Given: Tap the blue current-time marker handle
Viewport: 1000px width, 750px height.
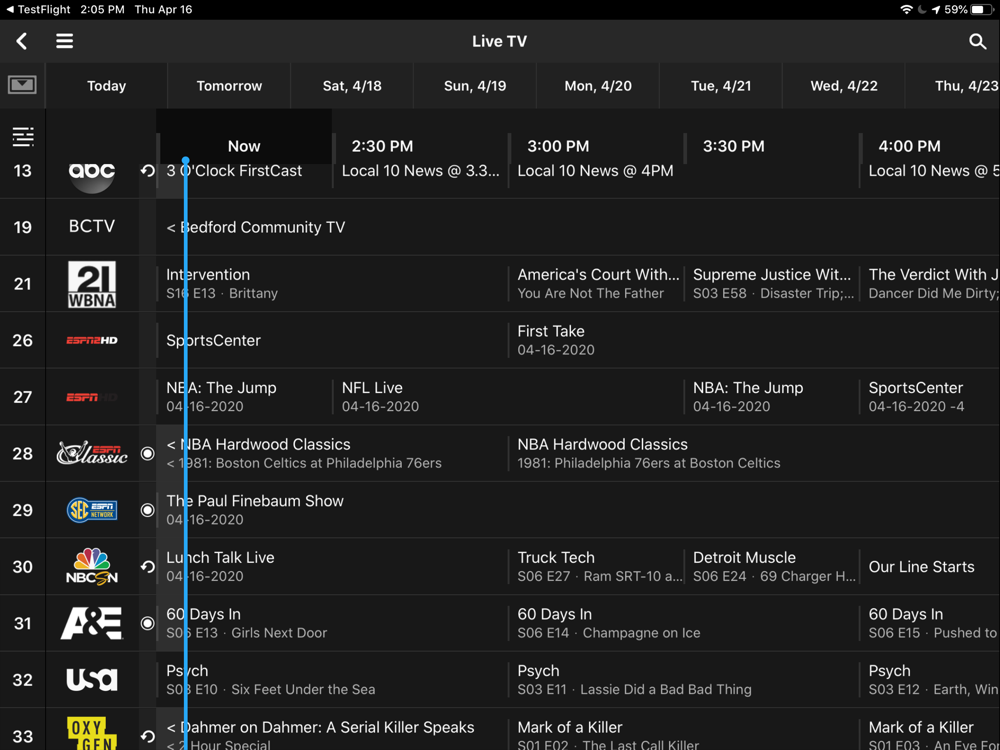Looking at the screenshot, I should [x=185, y=161].
